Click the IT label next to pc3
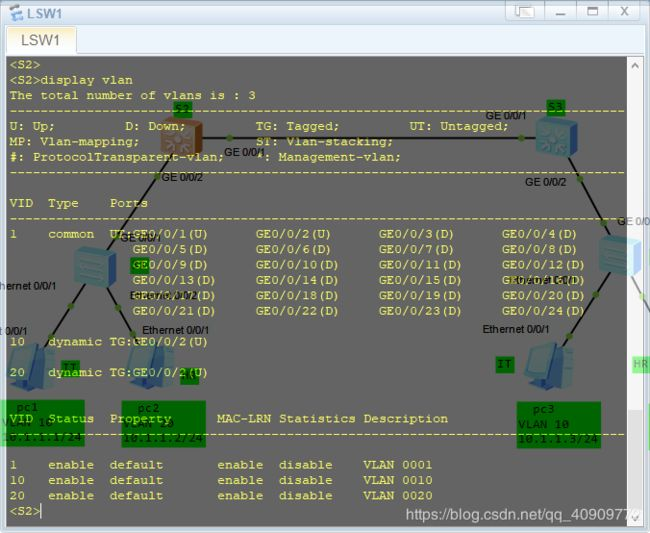 pos(505,365)
